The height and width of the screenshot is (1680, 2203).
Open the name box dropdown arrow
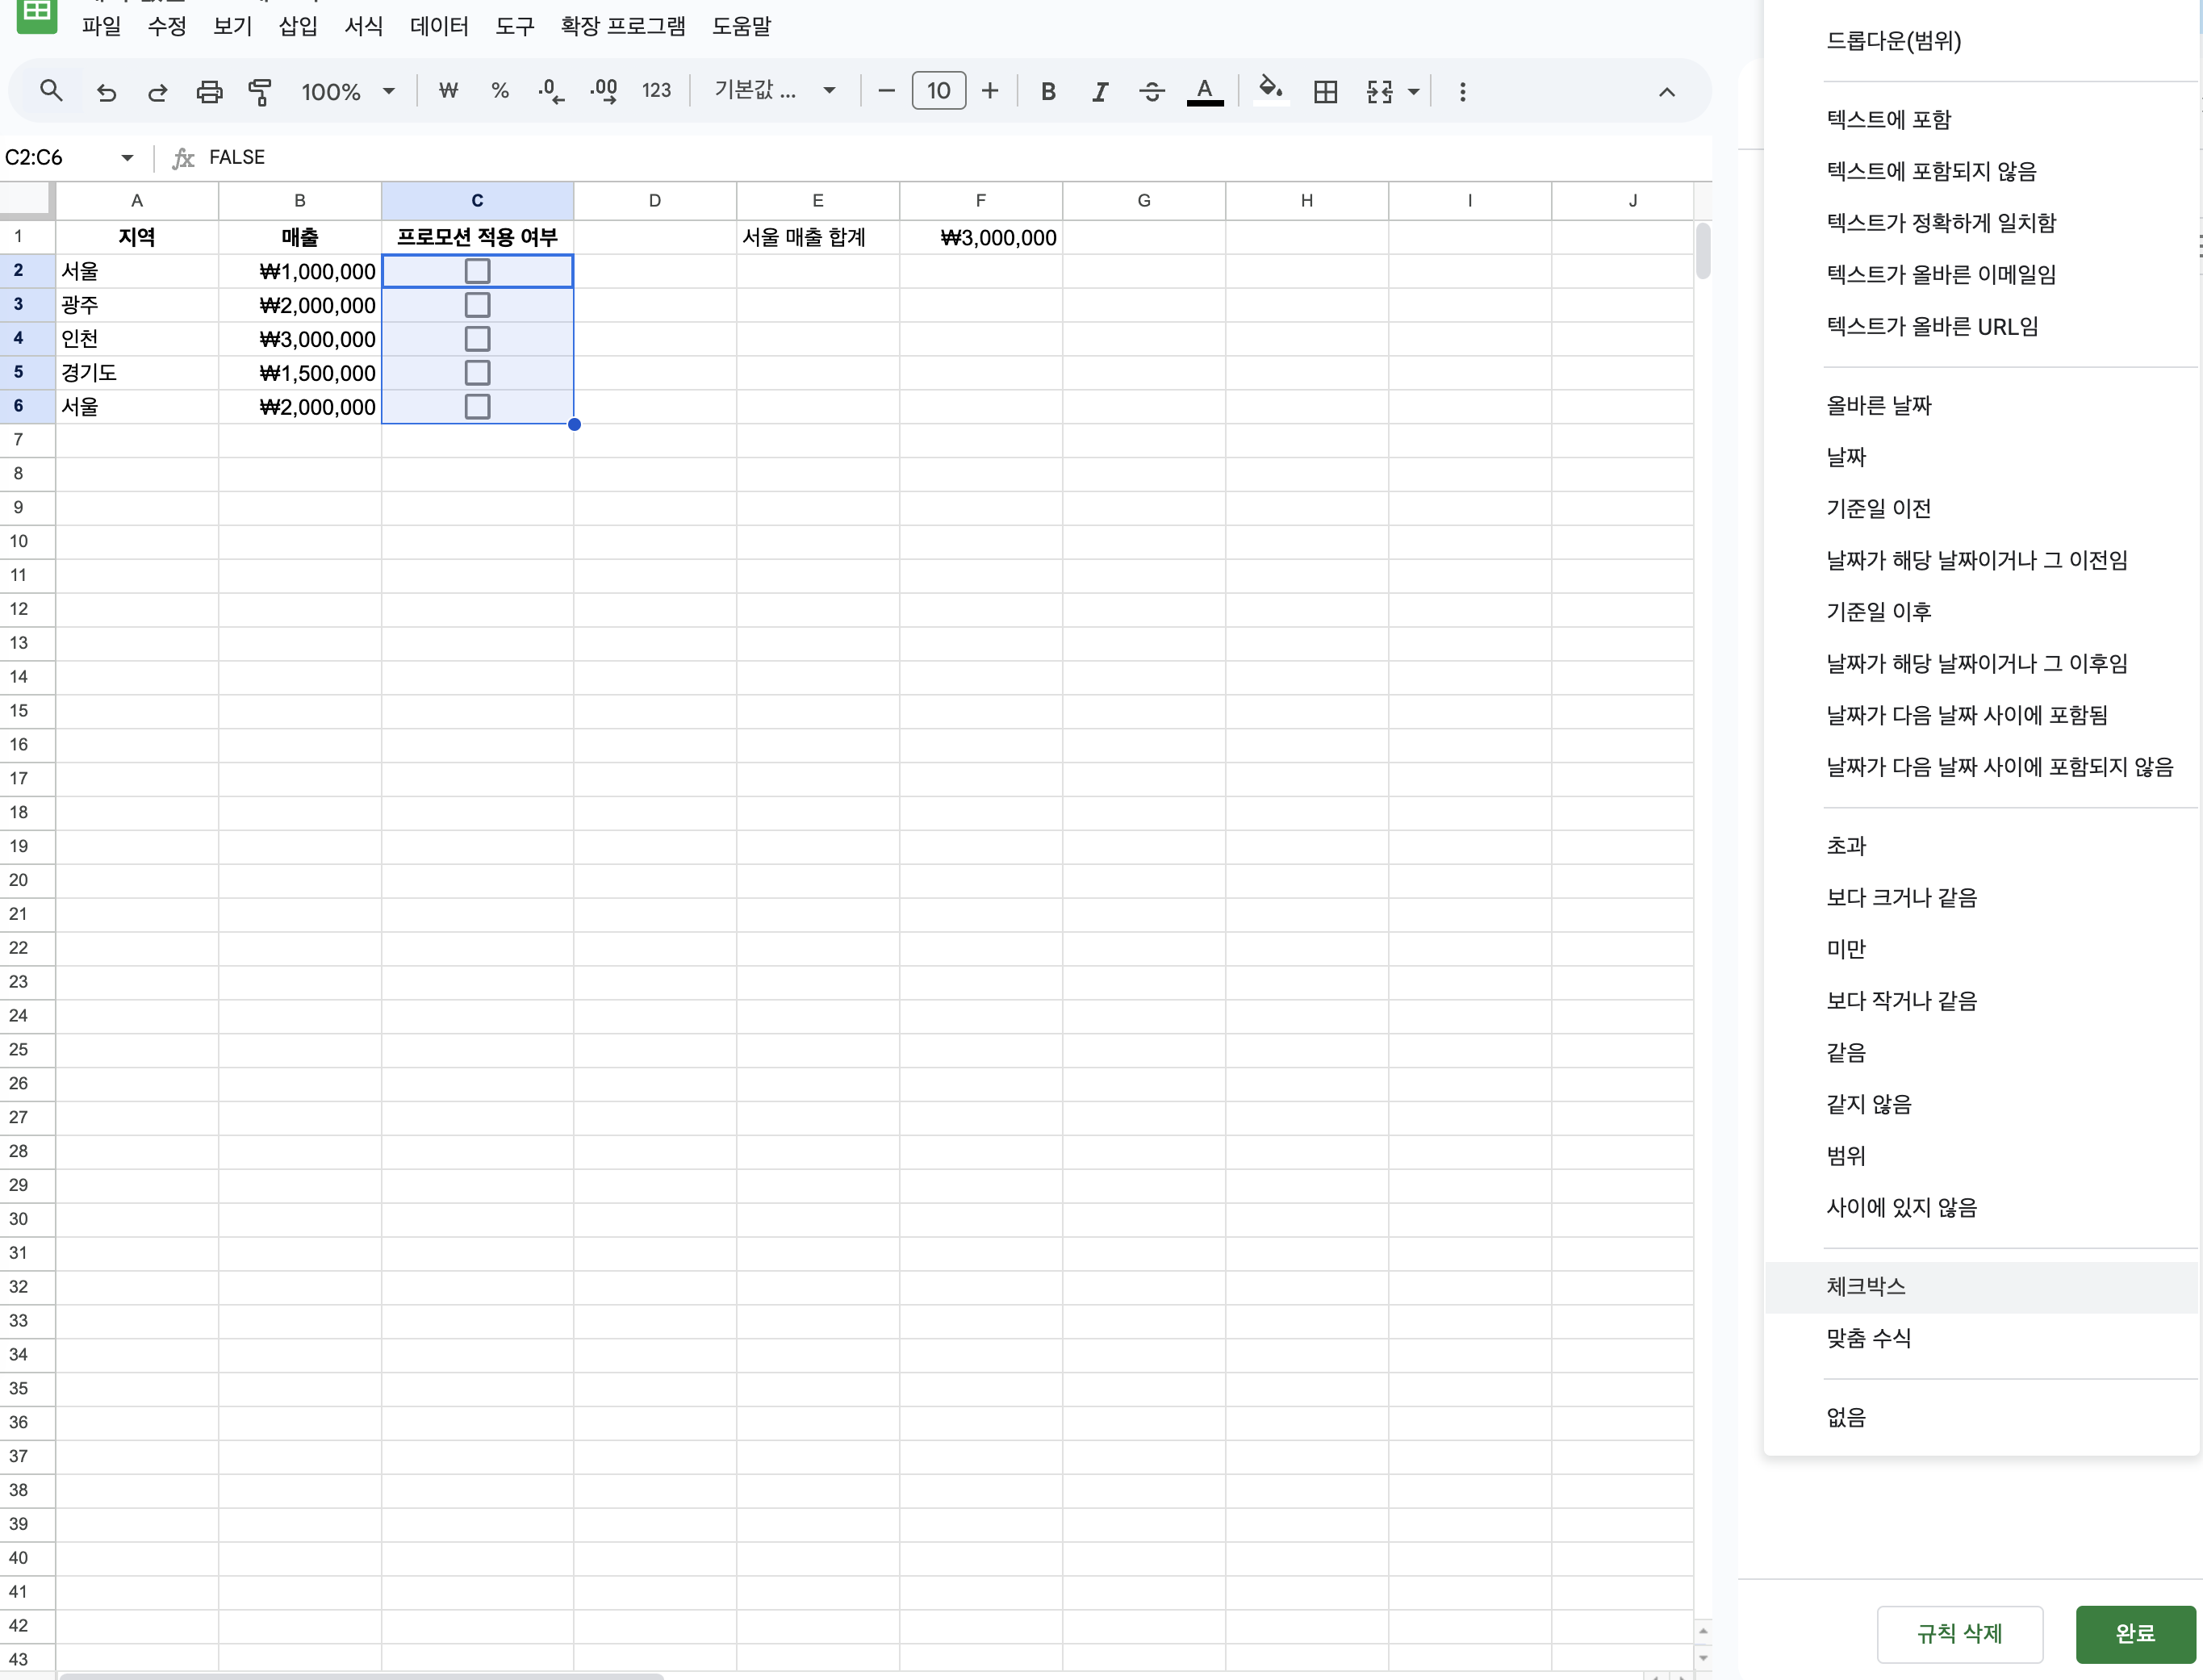(x=127, y=158)
